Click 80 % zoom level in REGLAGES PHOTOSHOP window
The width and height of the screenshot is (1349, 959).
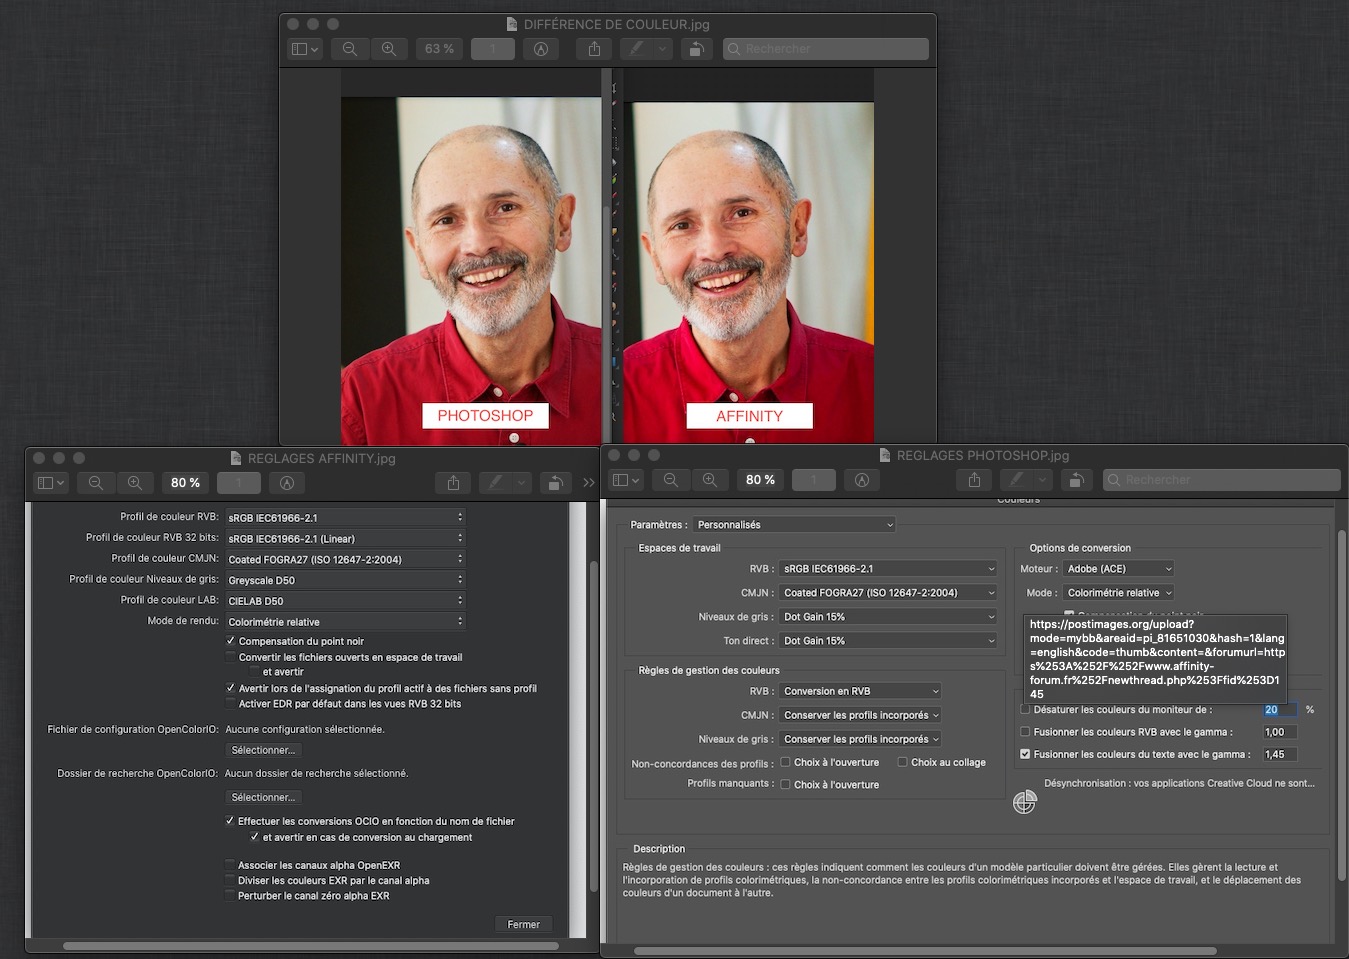[760, 480]
